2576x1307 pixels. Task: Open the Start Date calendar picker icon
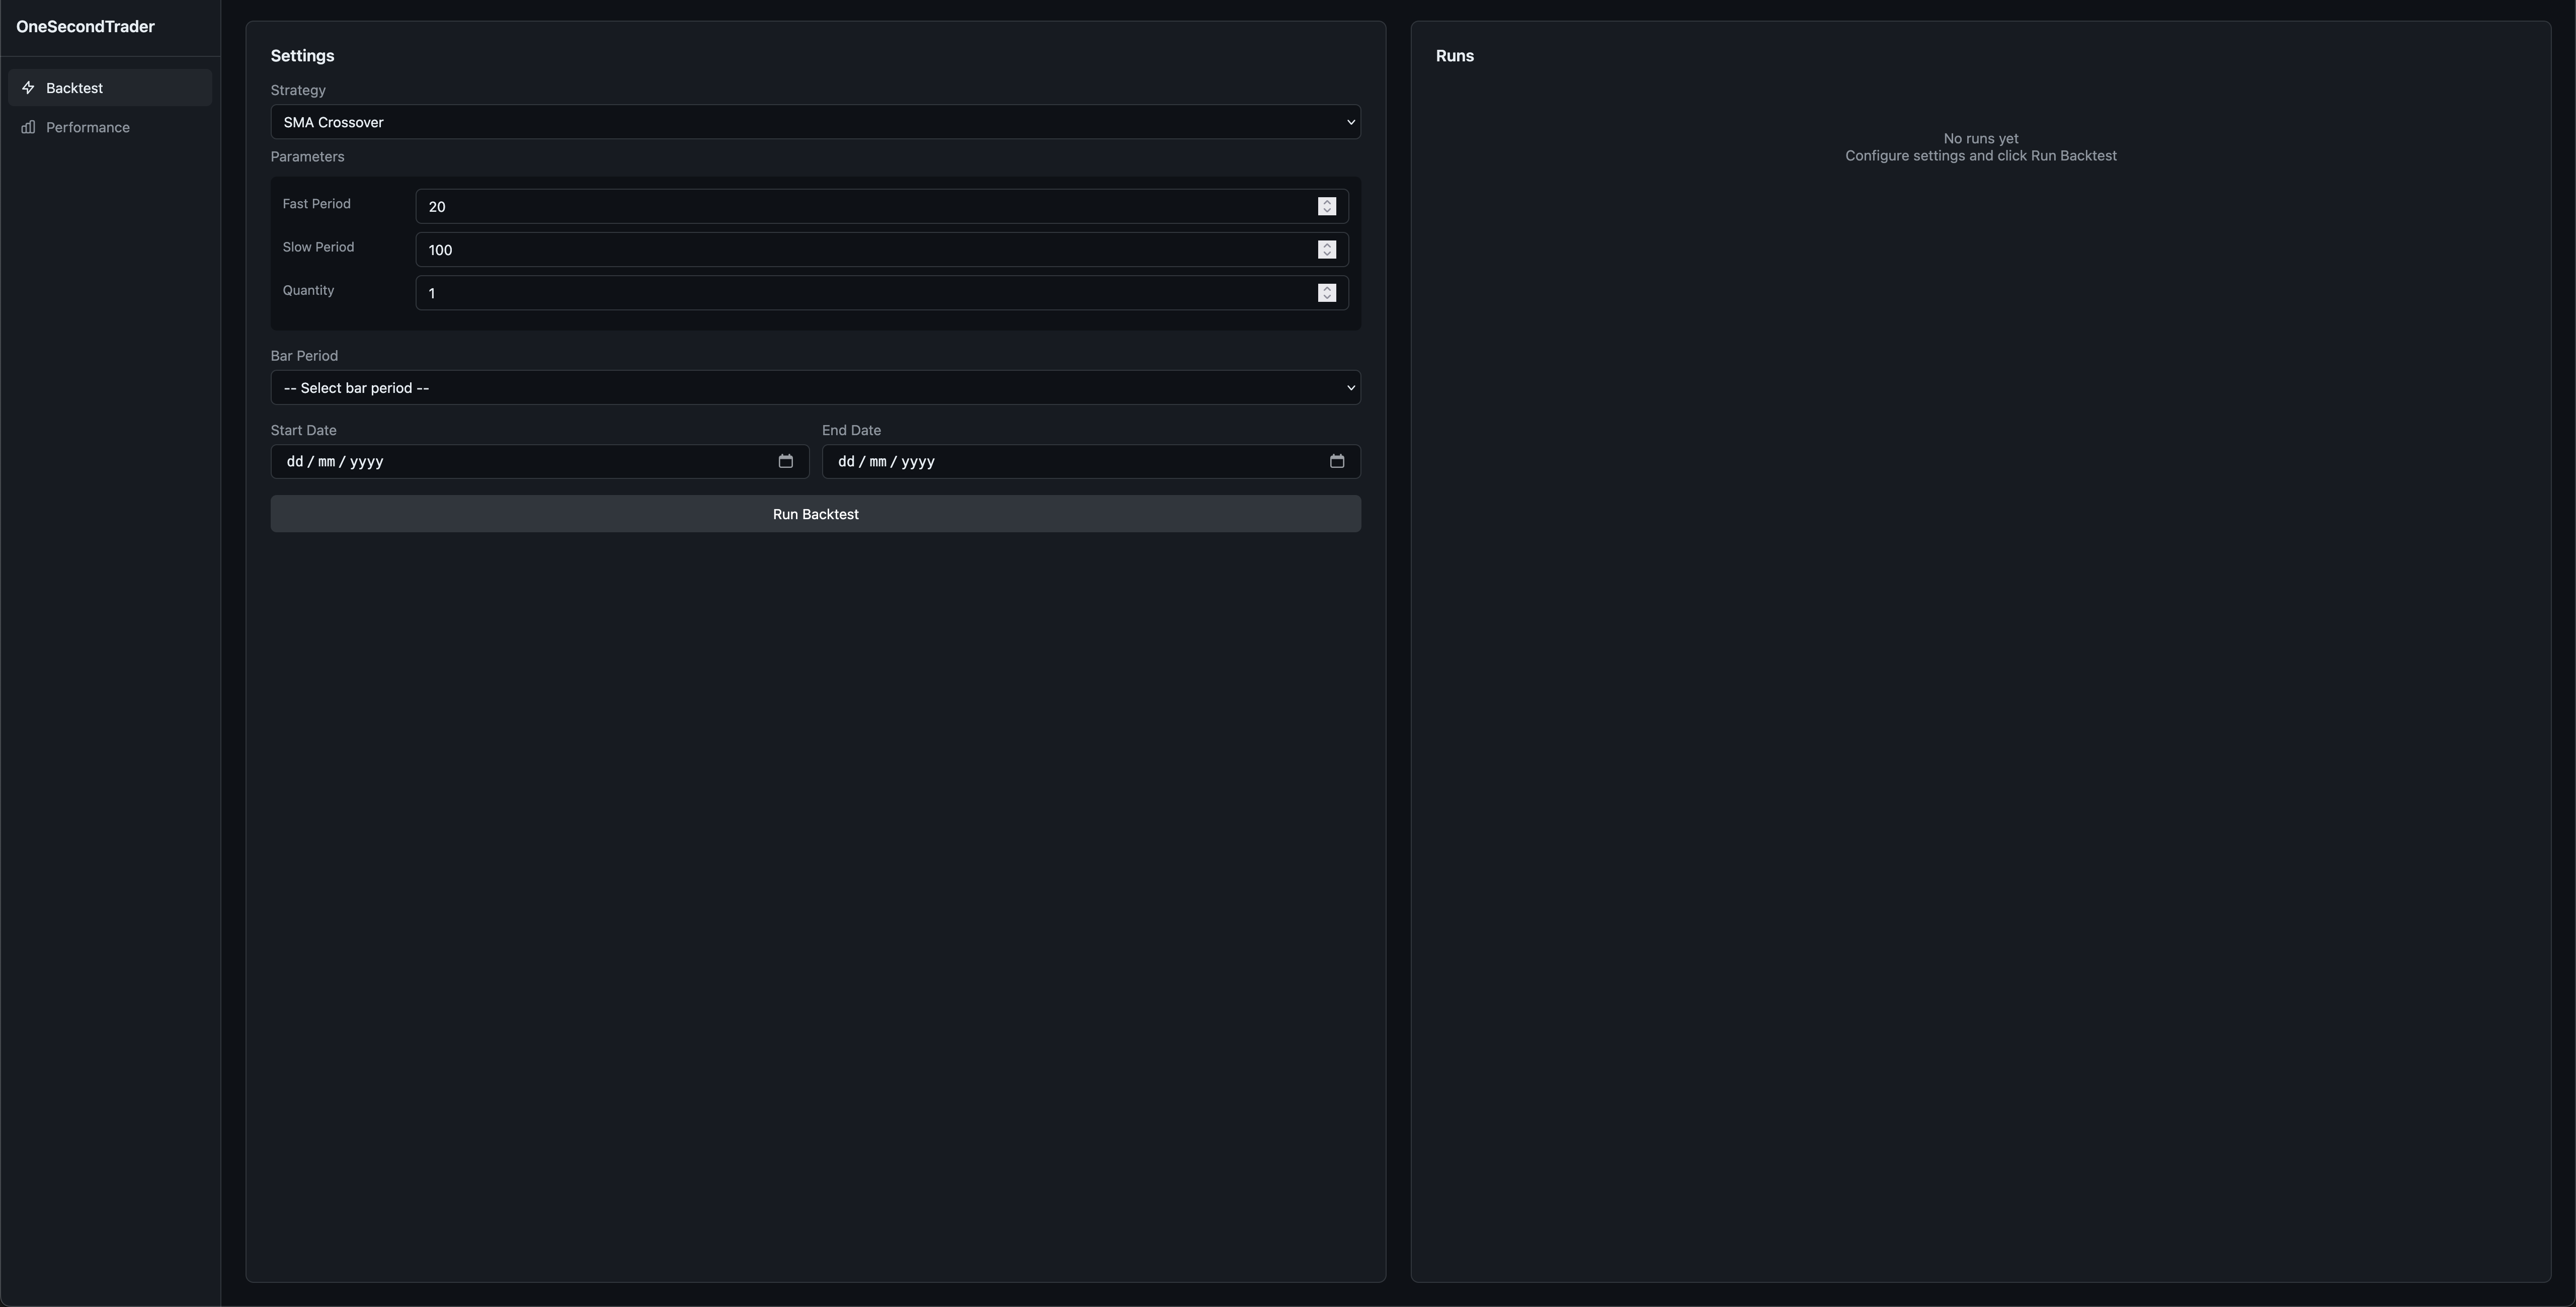[785, 461]
